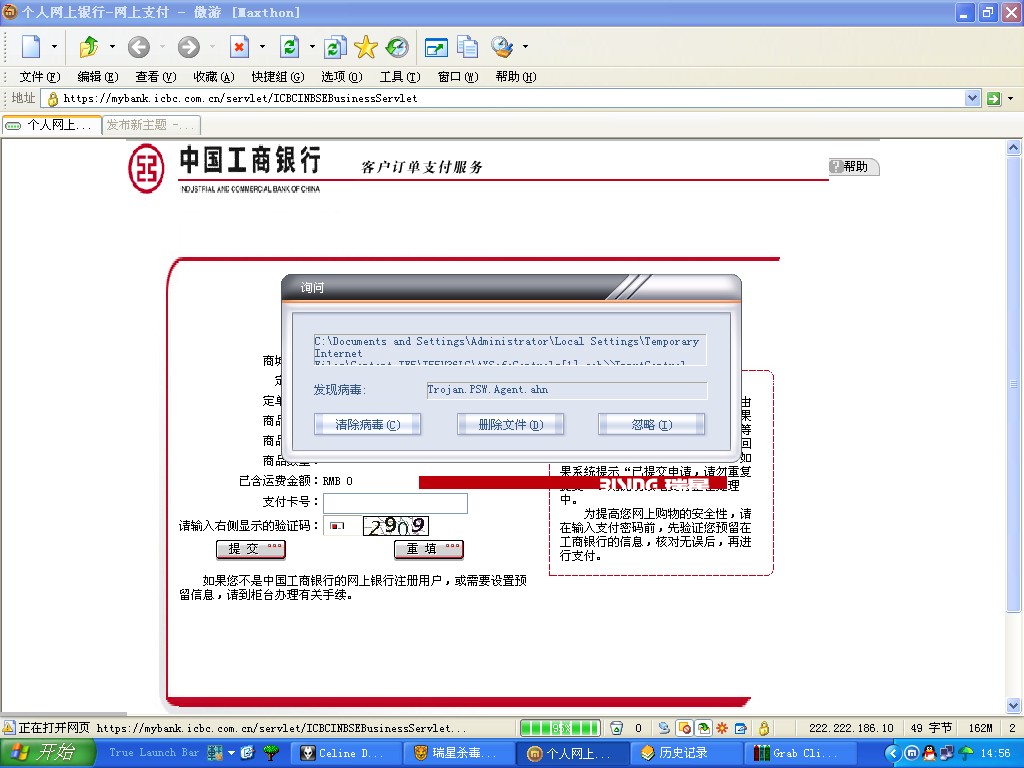Click the recycle bin icon in status bar
Viewport: 1024px width, 768px height.
(616, 728)
